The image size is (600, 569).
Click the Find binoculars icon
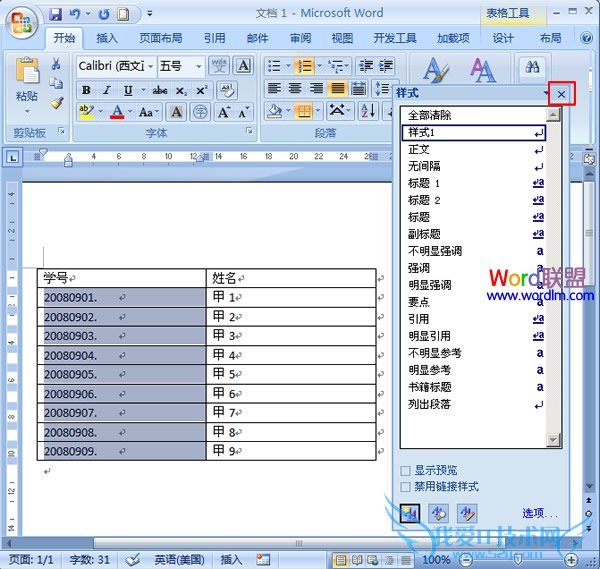point(532,67)
